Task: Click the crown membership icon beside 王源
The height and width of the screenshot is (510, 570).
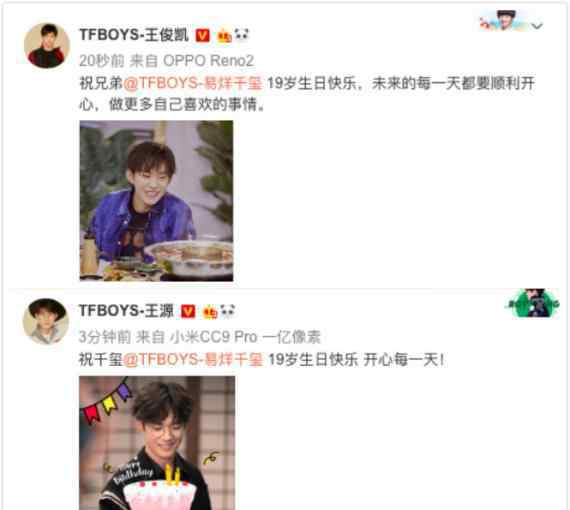Action: [x=210, y=312]
